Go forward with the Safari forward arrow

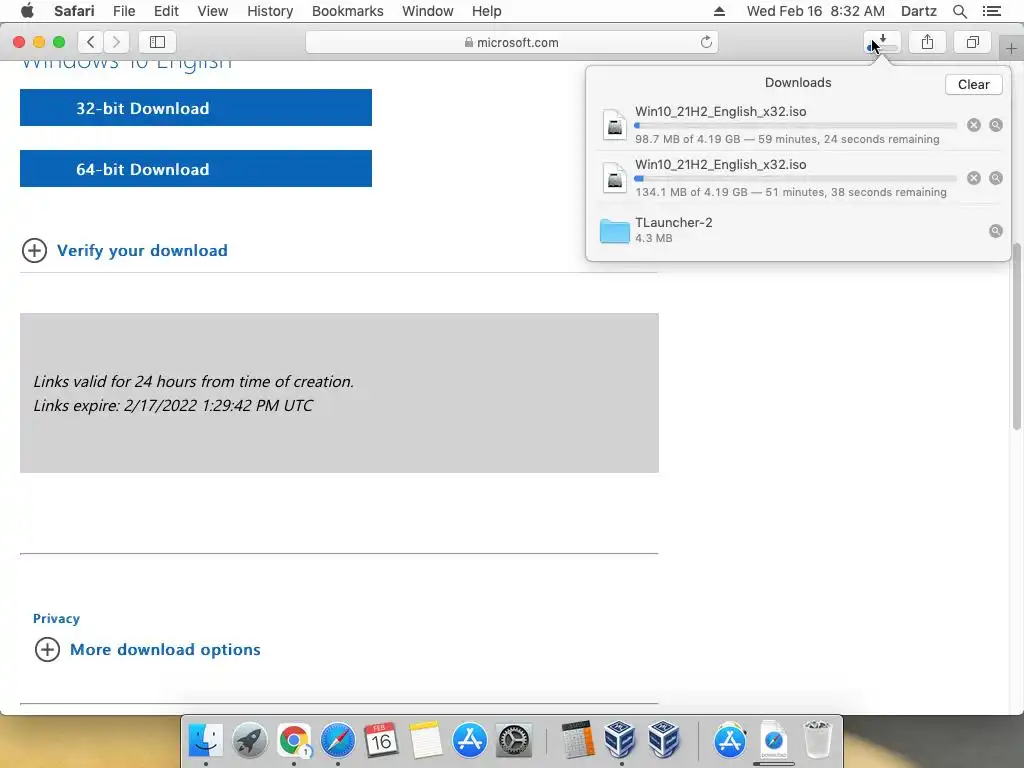click(116, 42)
